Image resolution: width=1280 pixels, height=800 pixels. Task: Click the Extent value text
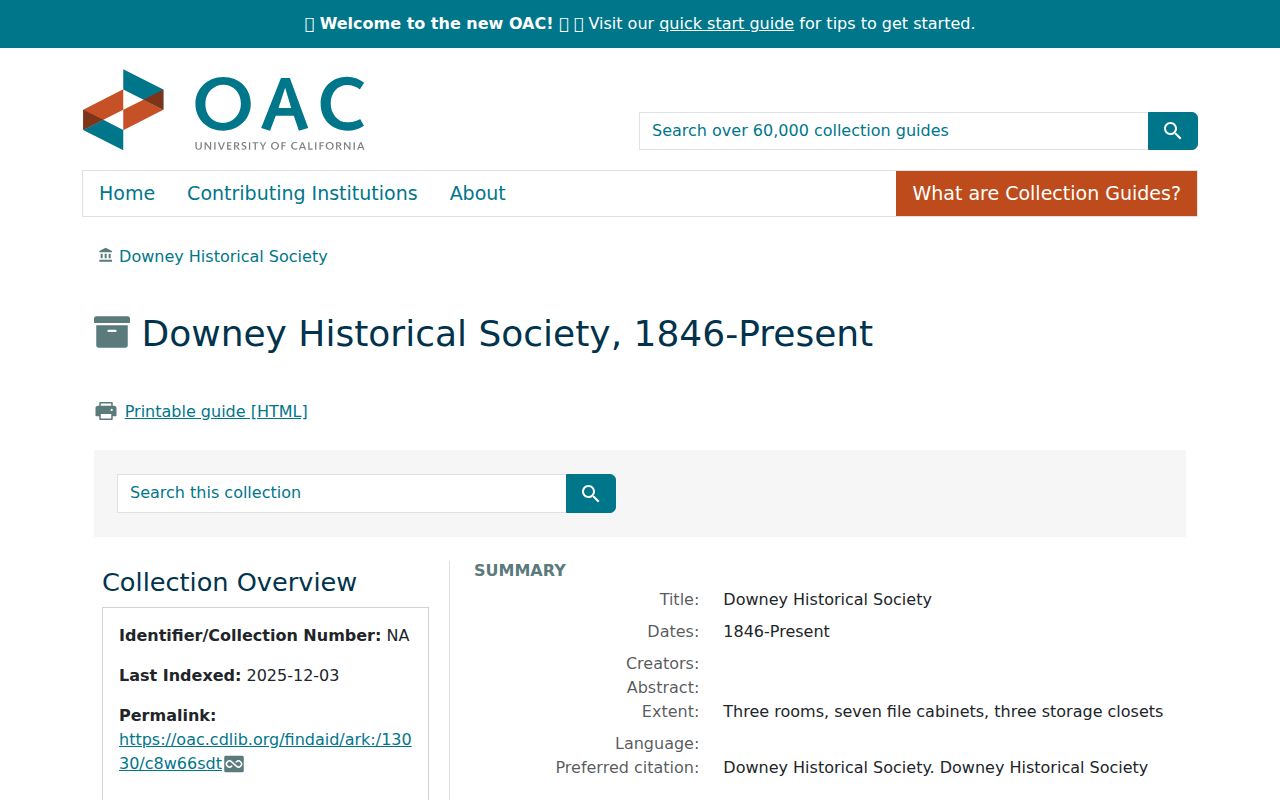[x=943, y=712]
